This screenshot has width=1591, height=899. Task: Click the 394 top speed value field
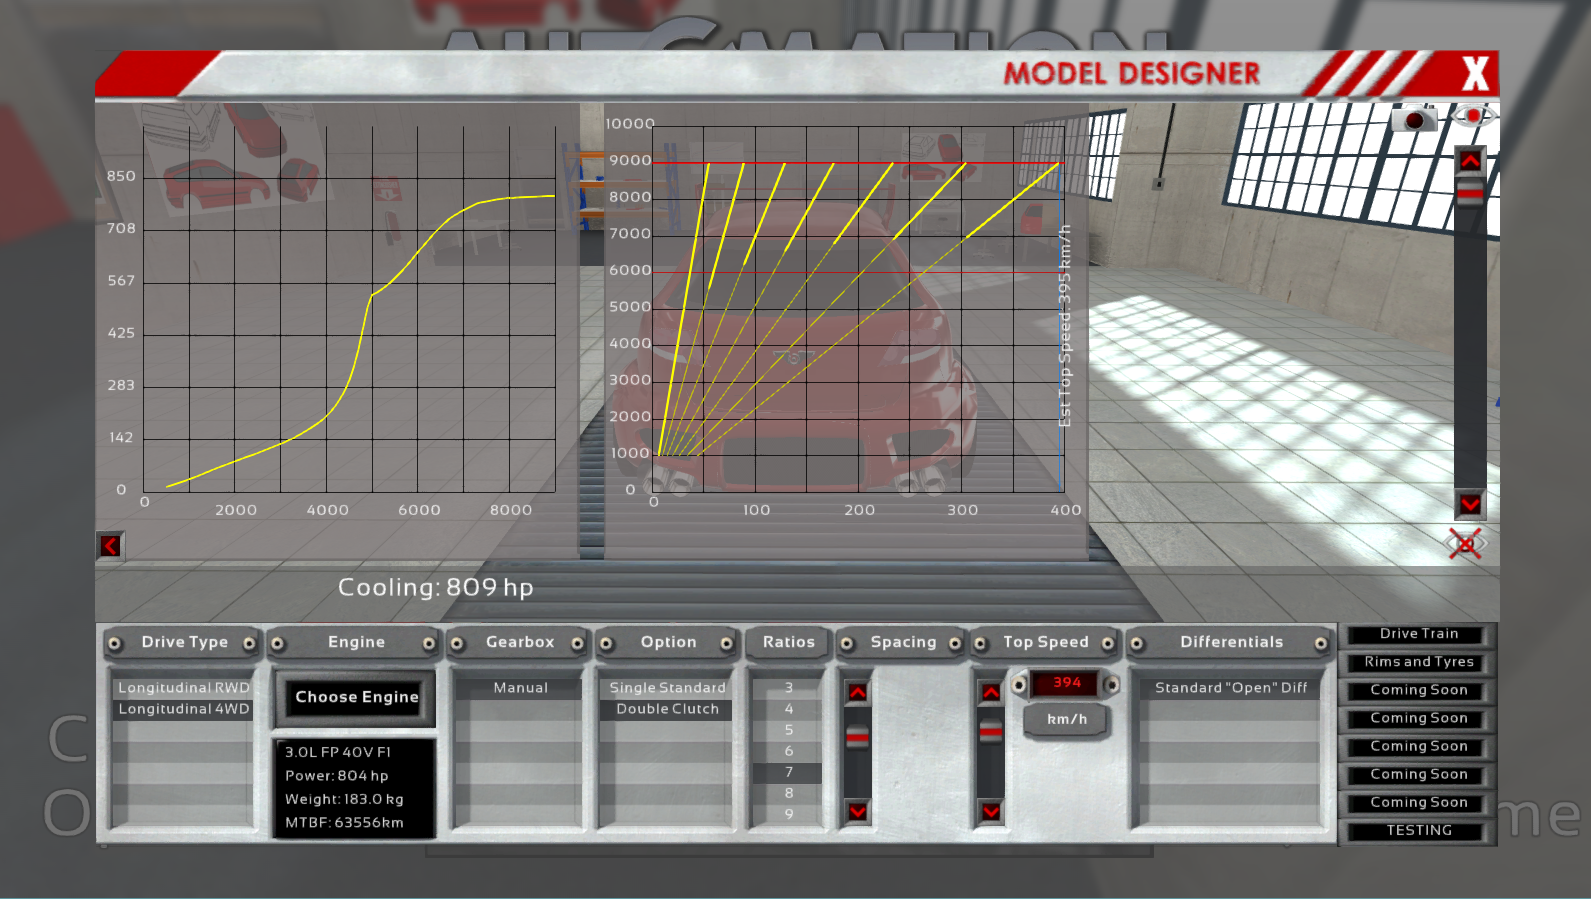(x=1066, y=683)
